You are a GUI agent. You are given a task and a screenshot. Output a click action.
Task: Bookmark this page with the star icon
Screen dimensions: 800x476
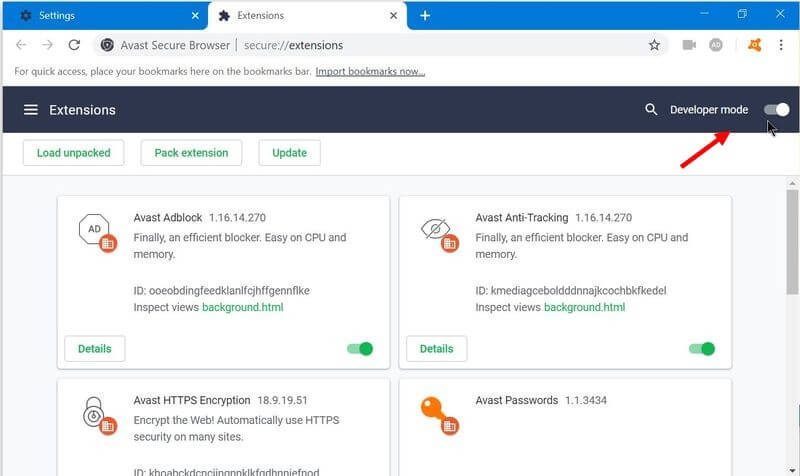[654, 45]
